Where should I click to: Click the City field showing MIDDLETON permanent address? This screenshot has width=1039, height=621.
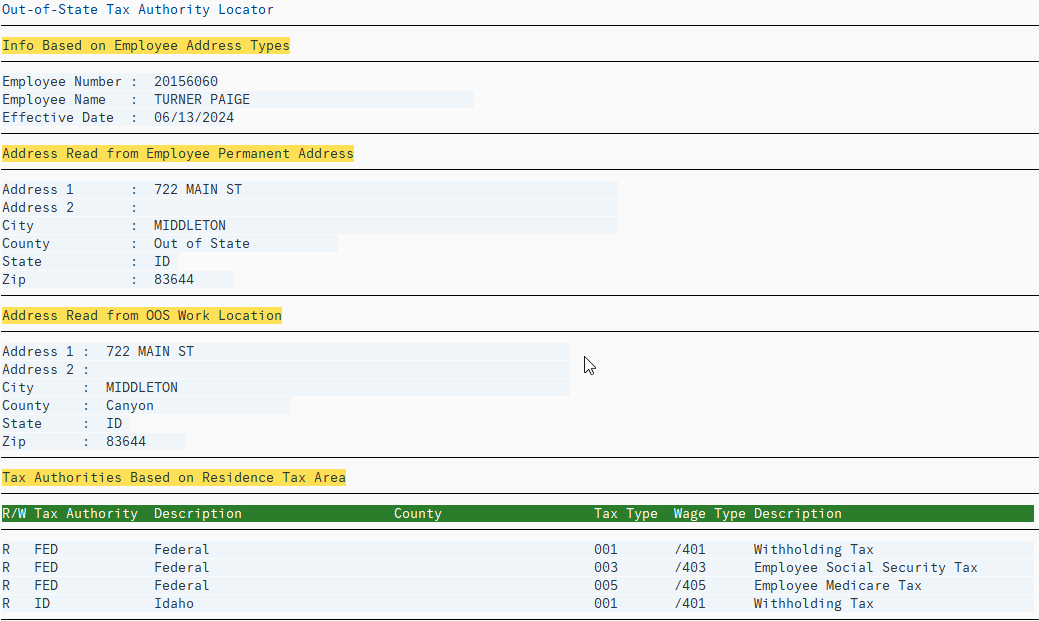point(190,225)
